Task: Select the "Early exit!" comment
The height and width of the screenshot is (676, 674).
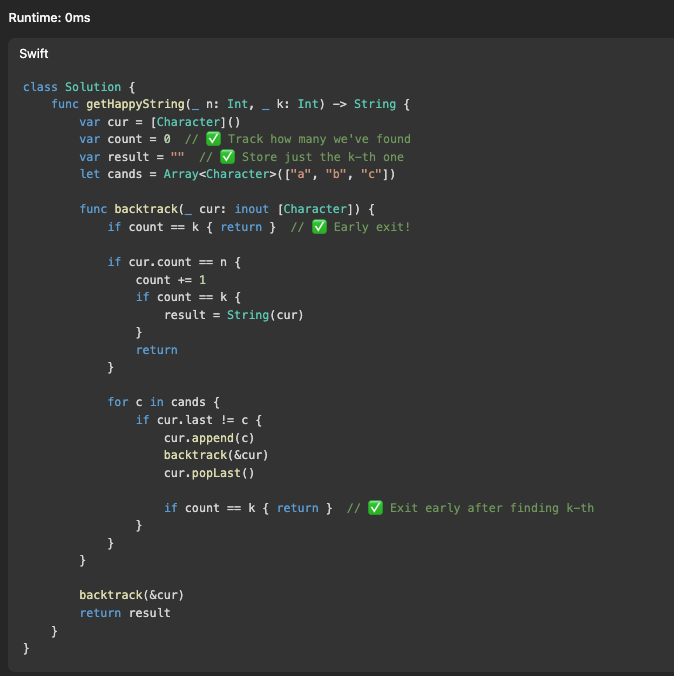Action: coord(372,227)
